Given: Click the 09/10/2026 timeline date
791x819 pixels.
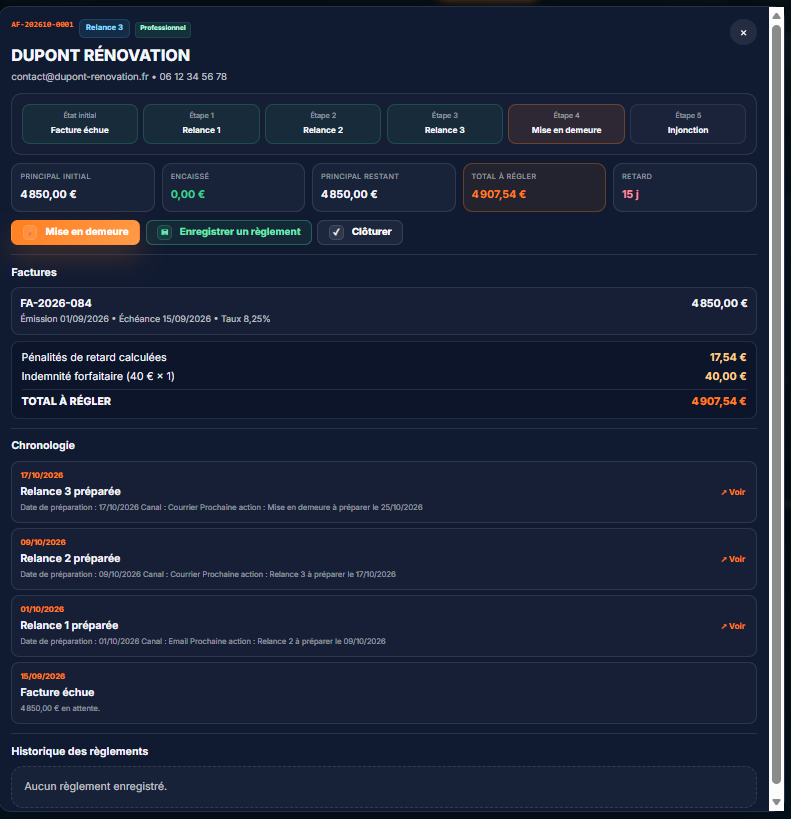Looking at the screenshot, I should pyautogui.click(x=43, y=542).
